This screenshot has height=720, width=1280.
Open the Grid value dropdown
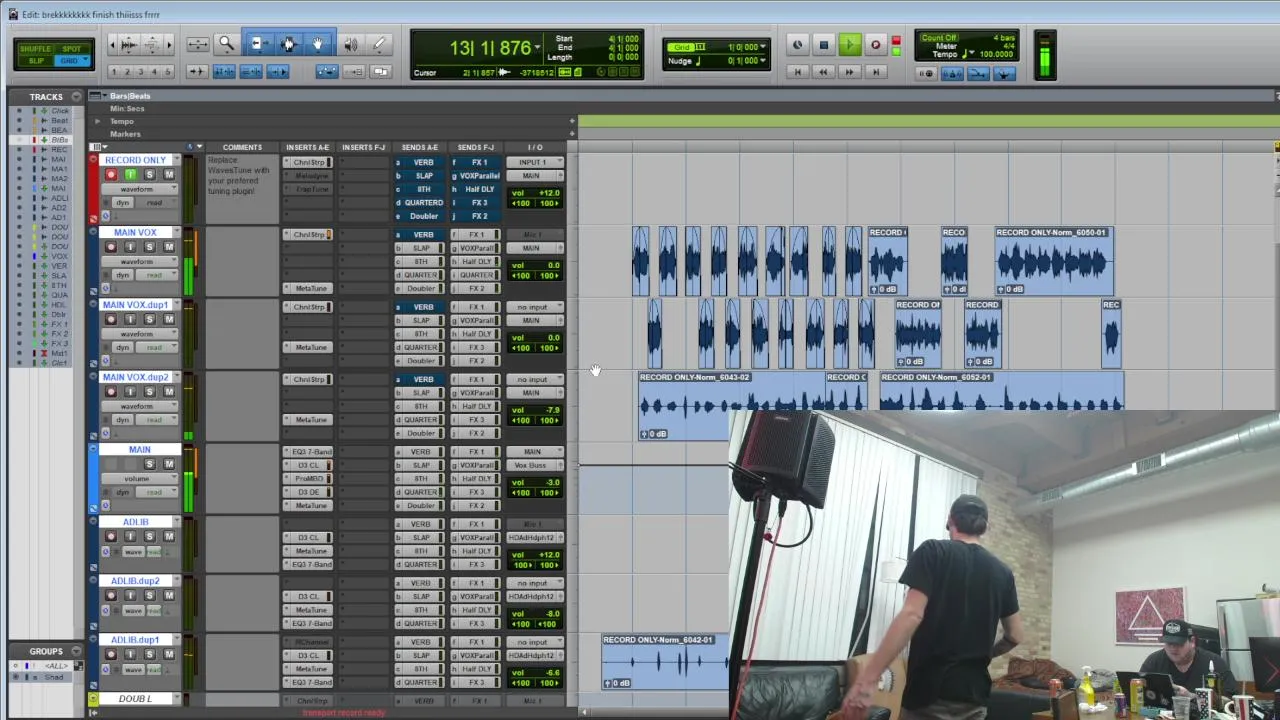point(763,47)
